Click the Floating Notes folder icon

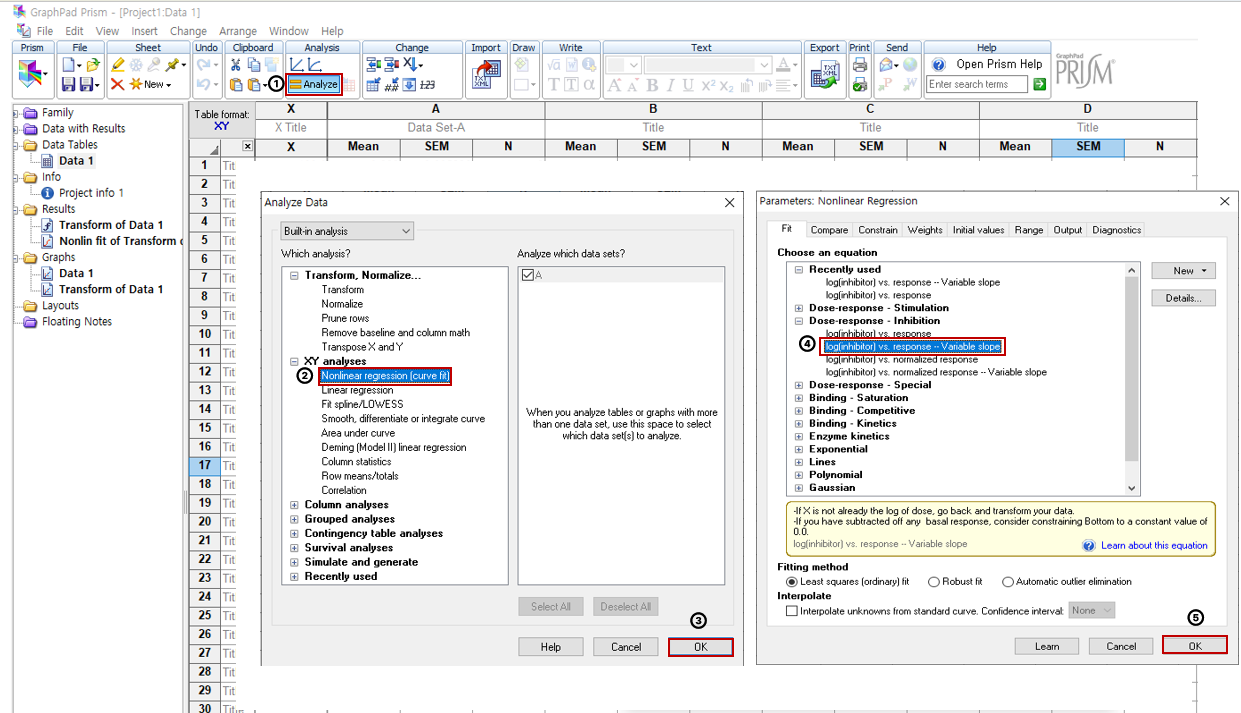coord(30,321)
